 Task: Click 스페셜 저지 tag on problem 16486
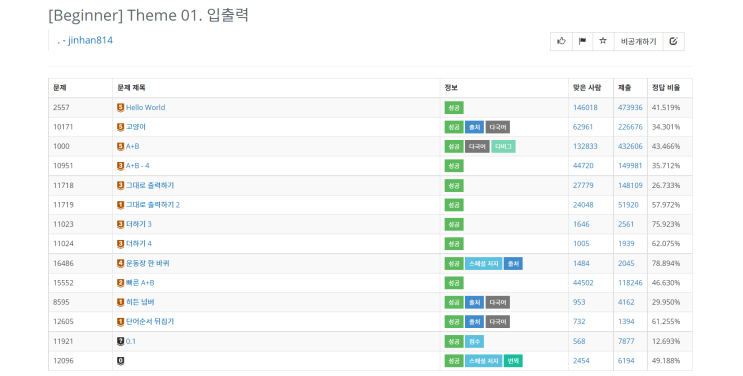(x=483, y=264)
